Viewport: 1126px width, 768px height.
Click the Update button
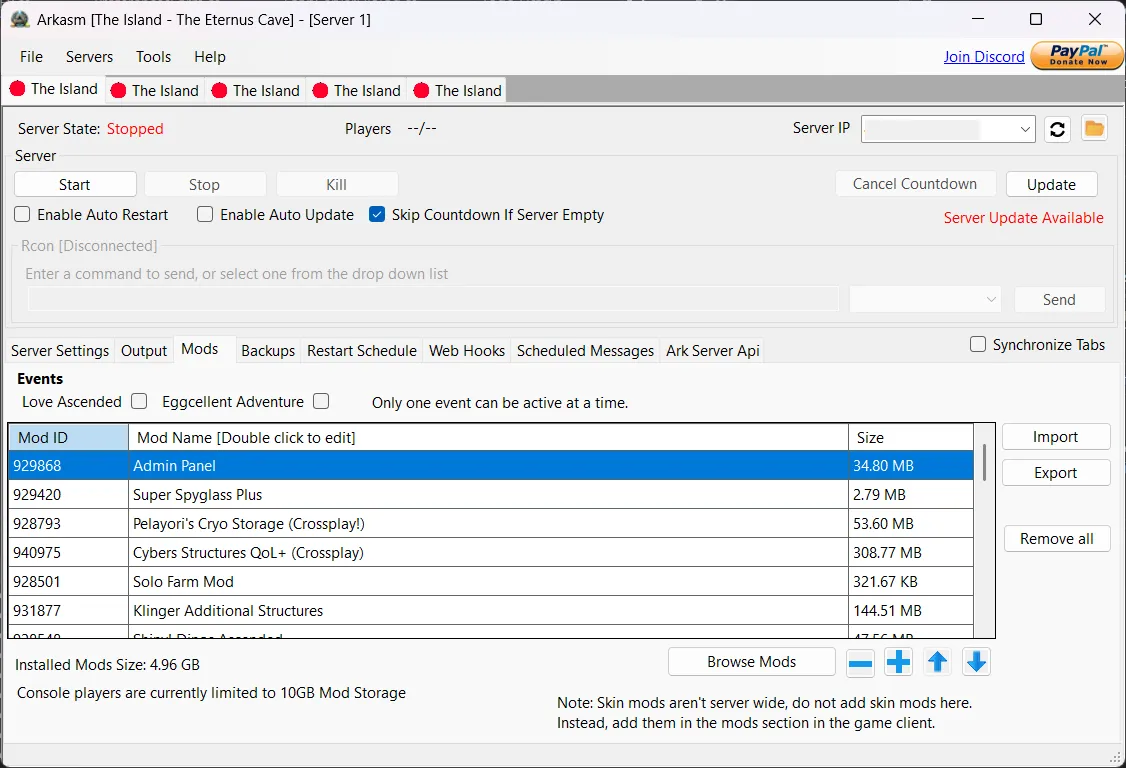(1051, 185)
